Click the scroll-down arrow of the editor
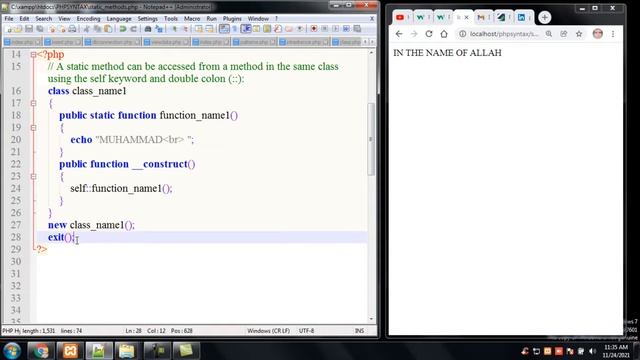The image size is (640, 360). (x=371, y=319)
